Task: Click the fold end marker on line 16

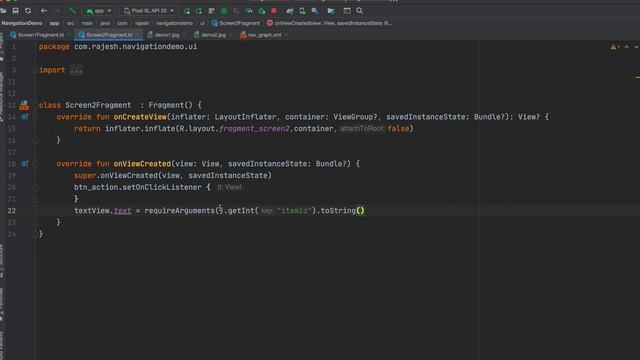Action: tap(36, 141)
